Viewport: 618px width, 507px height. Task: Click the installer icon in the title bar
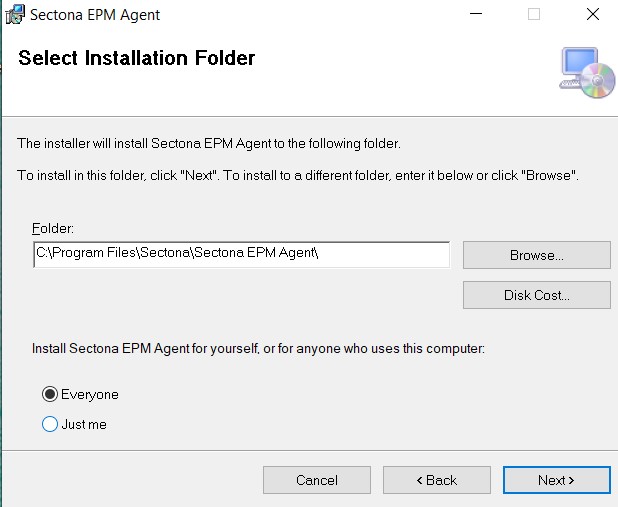click(x=15, y=15)
